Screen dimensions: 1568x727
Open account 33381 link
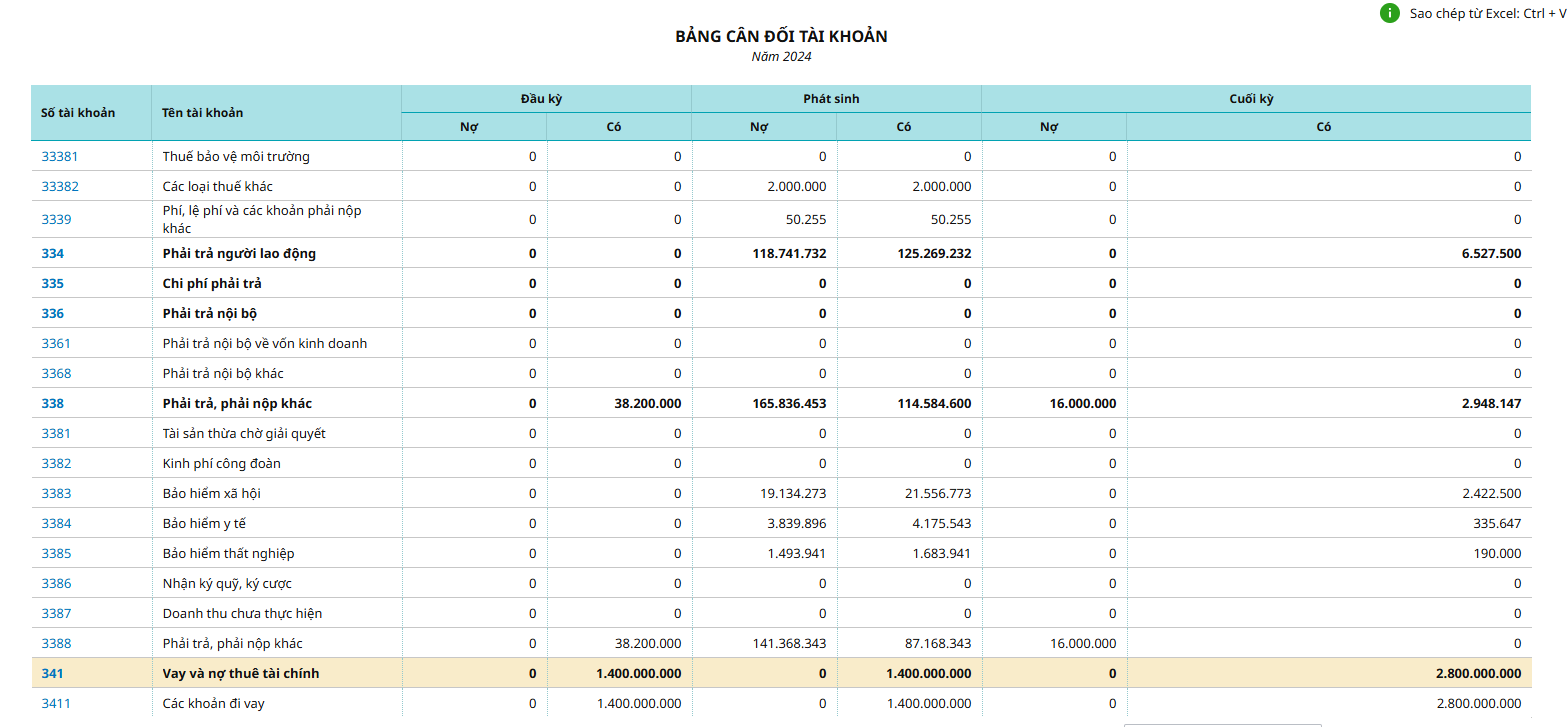[59, 157]
